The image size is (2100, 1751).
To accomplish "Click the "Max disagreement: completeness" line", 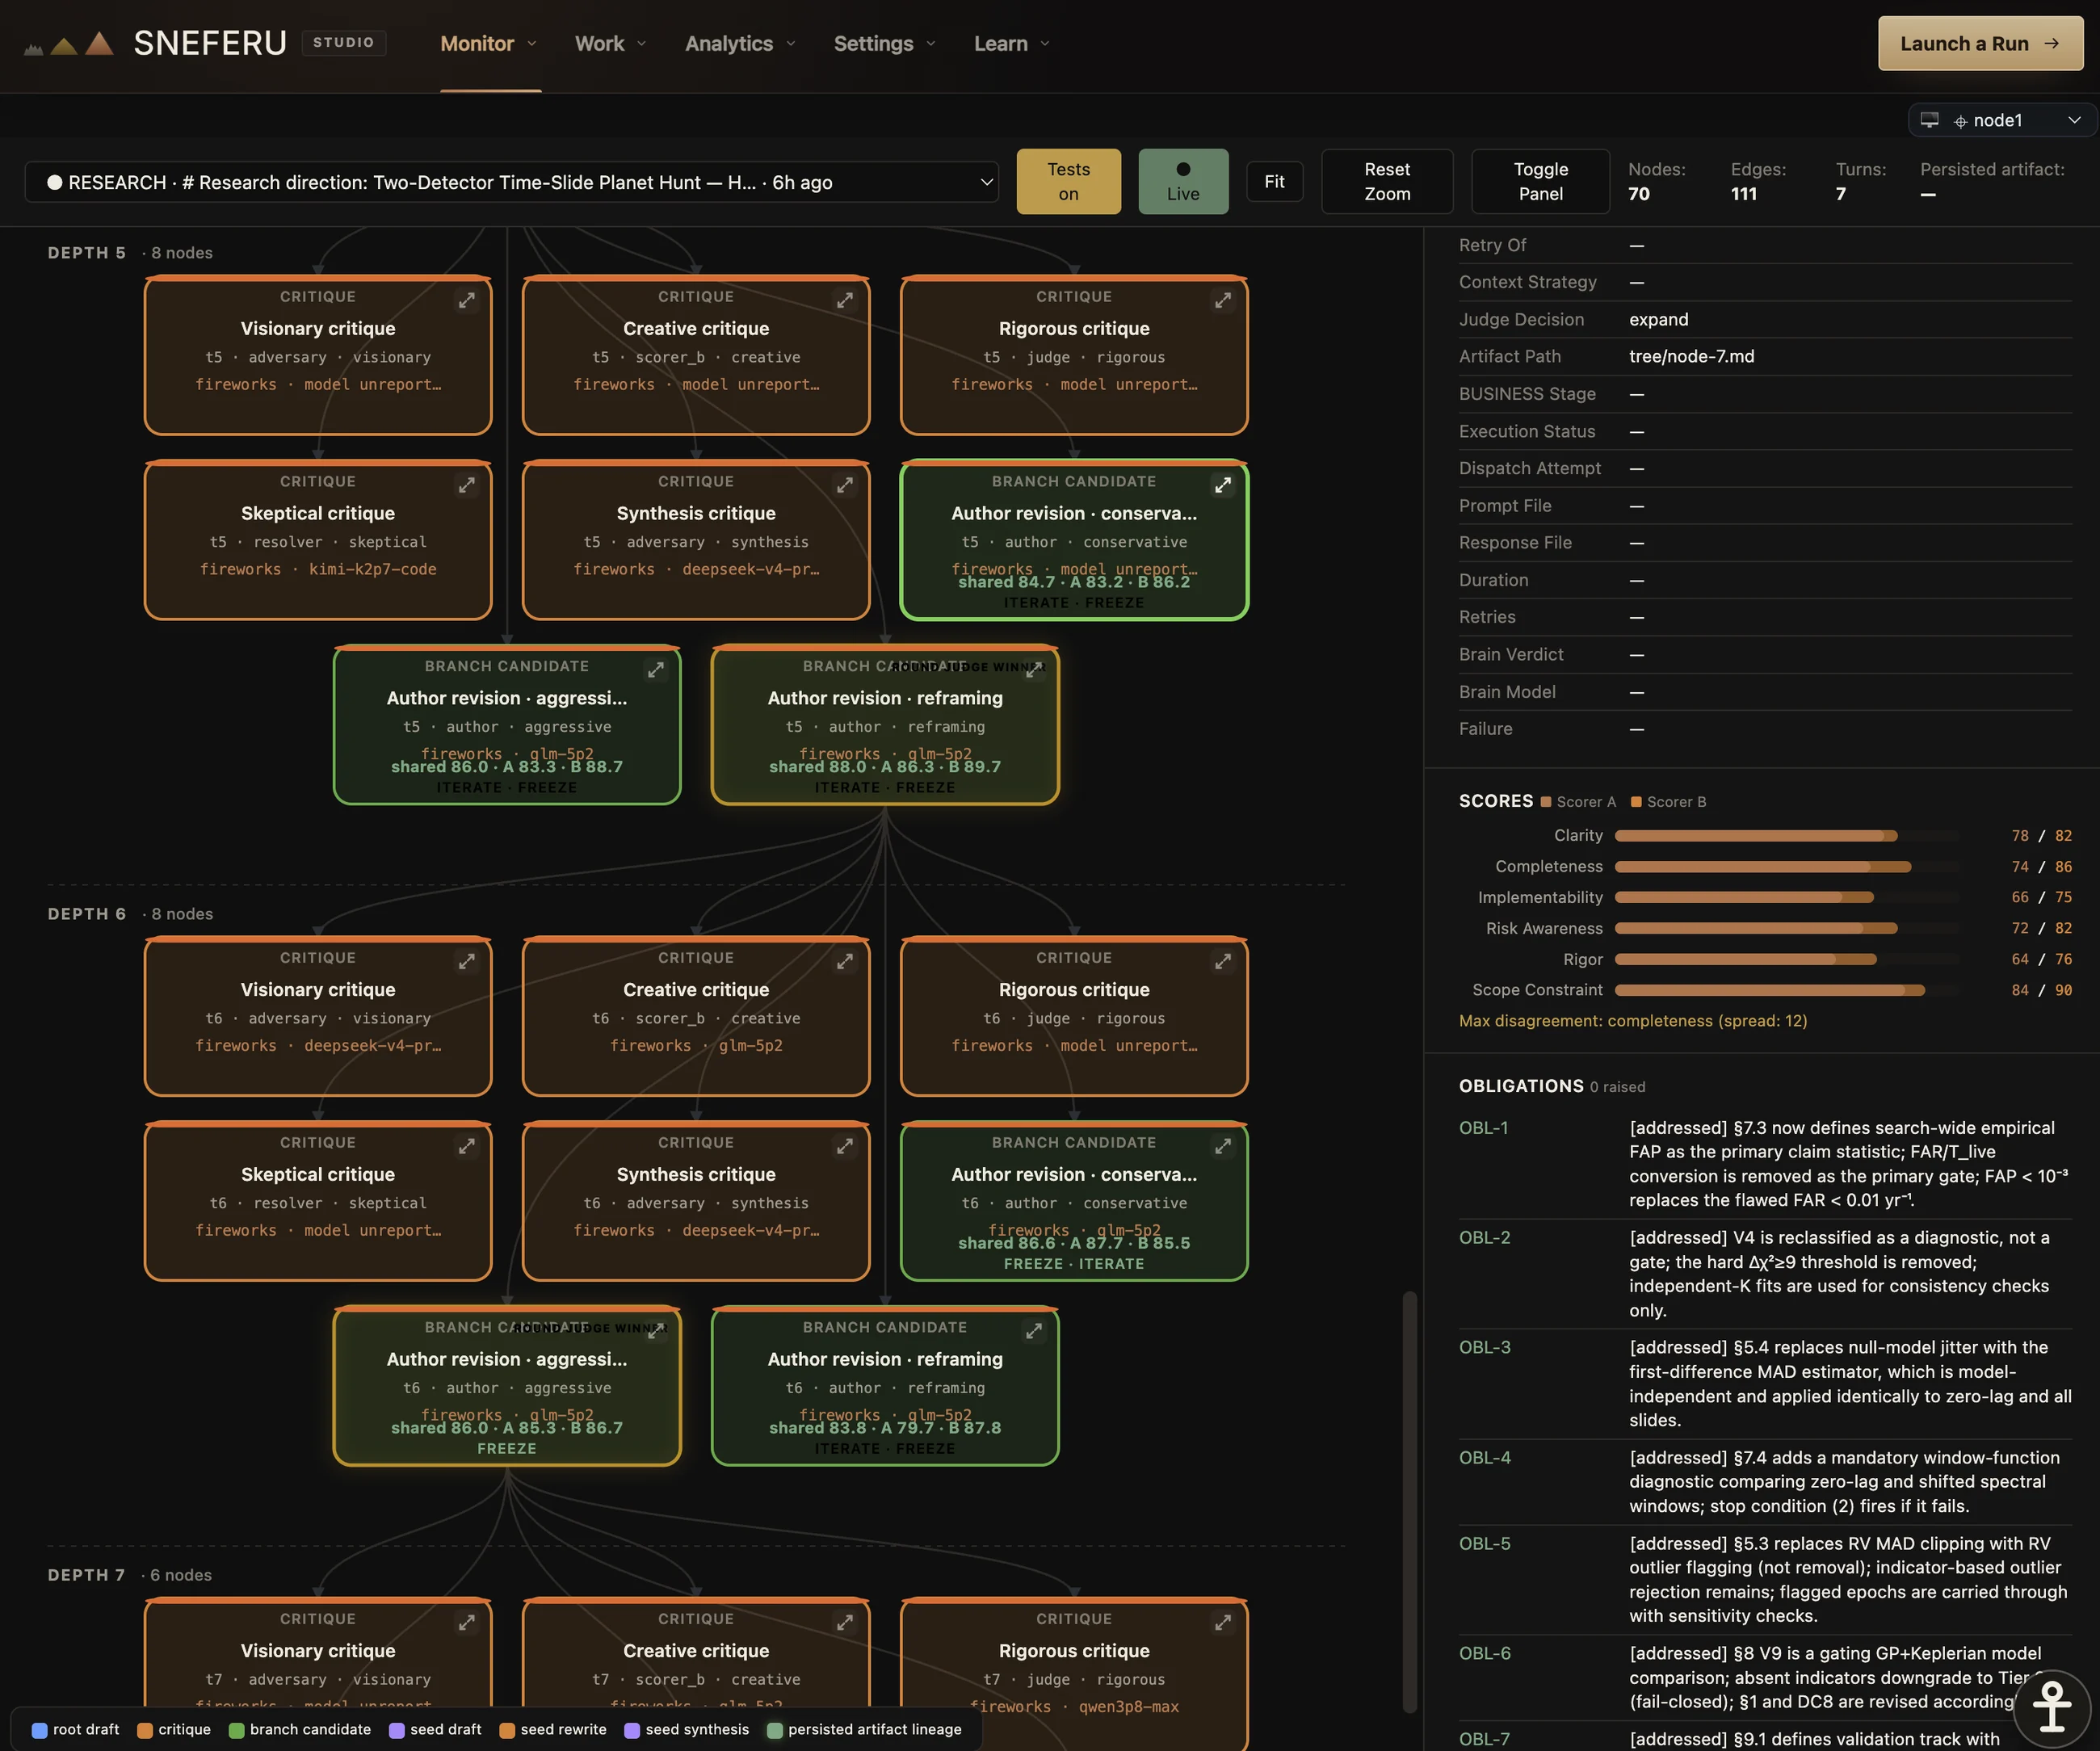I will tap(1633, 1021).
